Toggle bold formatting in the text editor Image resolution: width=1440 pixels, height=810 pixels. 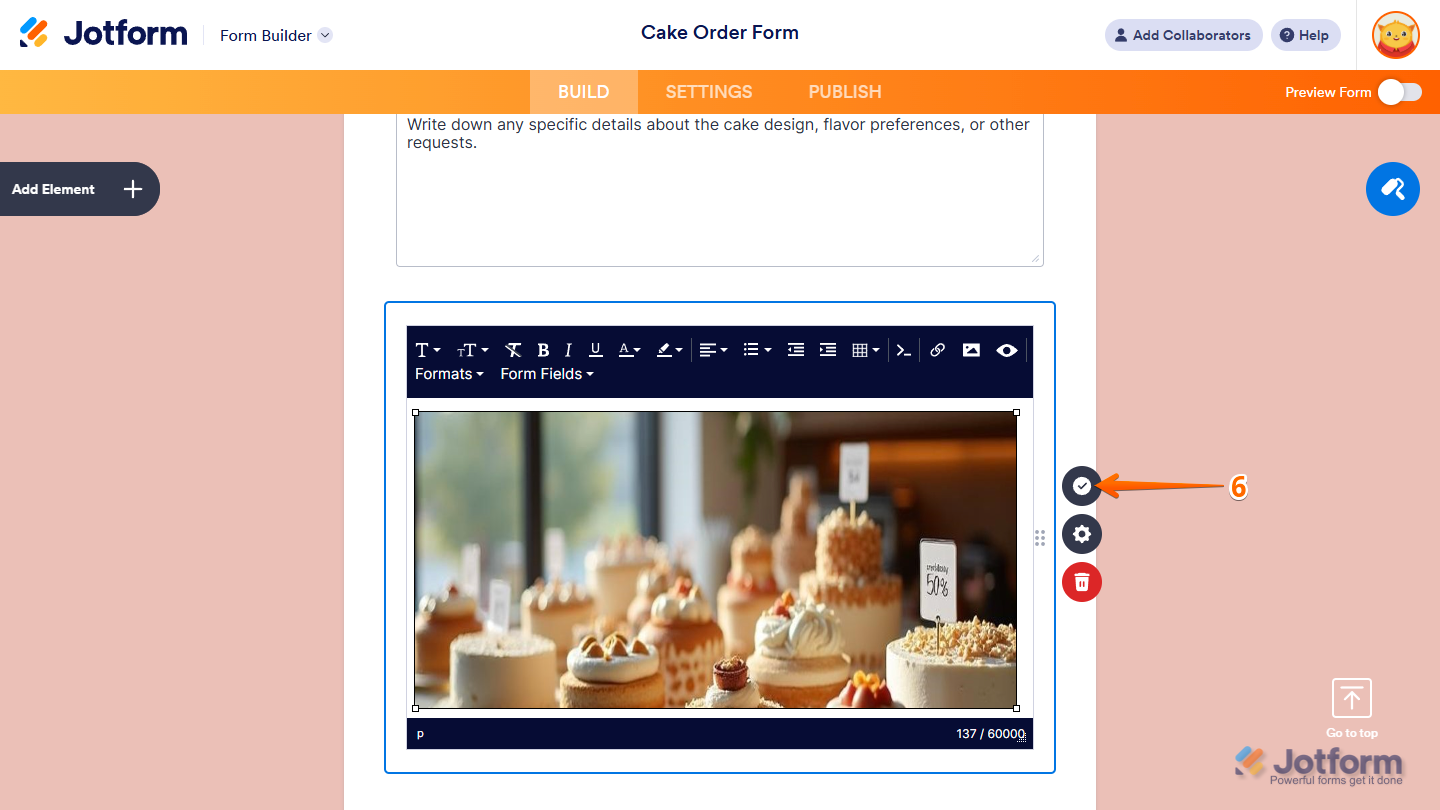pos(543,349)
